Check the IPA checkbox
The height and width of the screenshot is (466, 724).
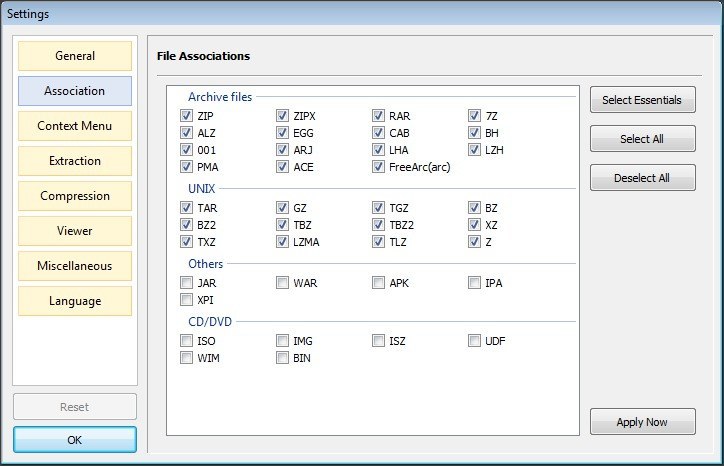(x=474, y=283)
